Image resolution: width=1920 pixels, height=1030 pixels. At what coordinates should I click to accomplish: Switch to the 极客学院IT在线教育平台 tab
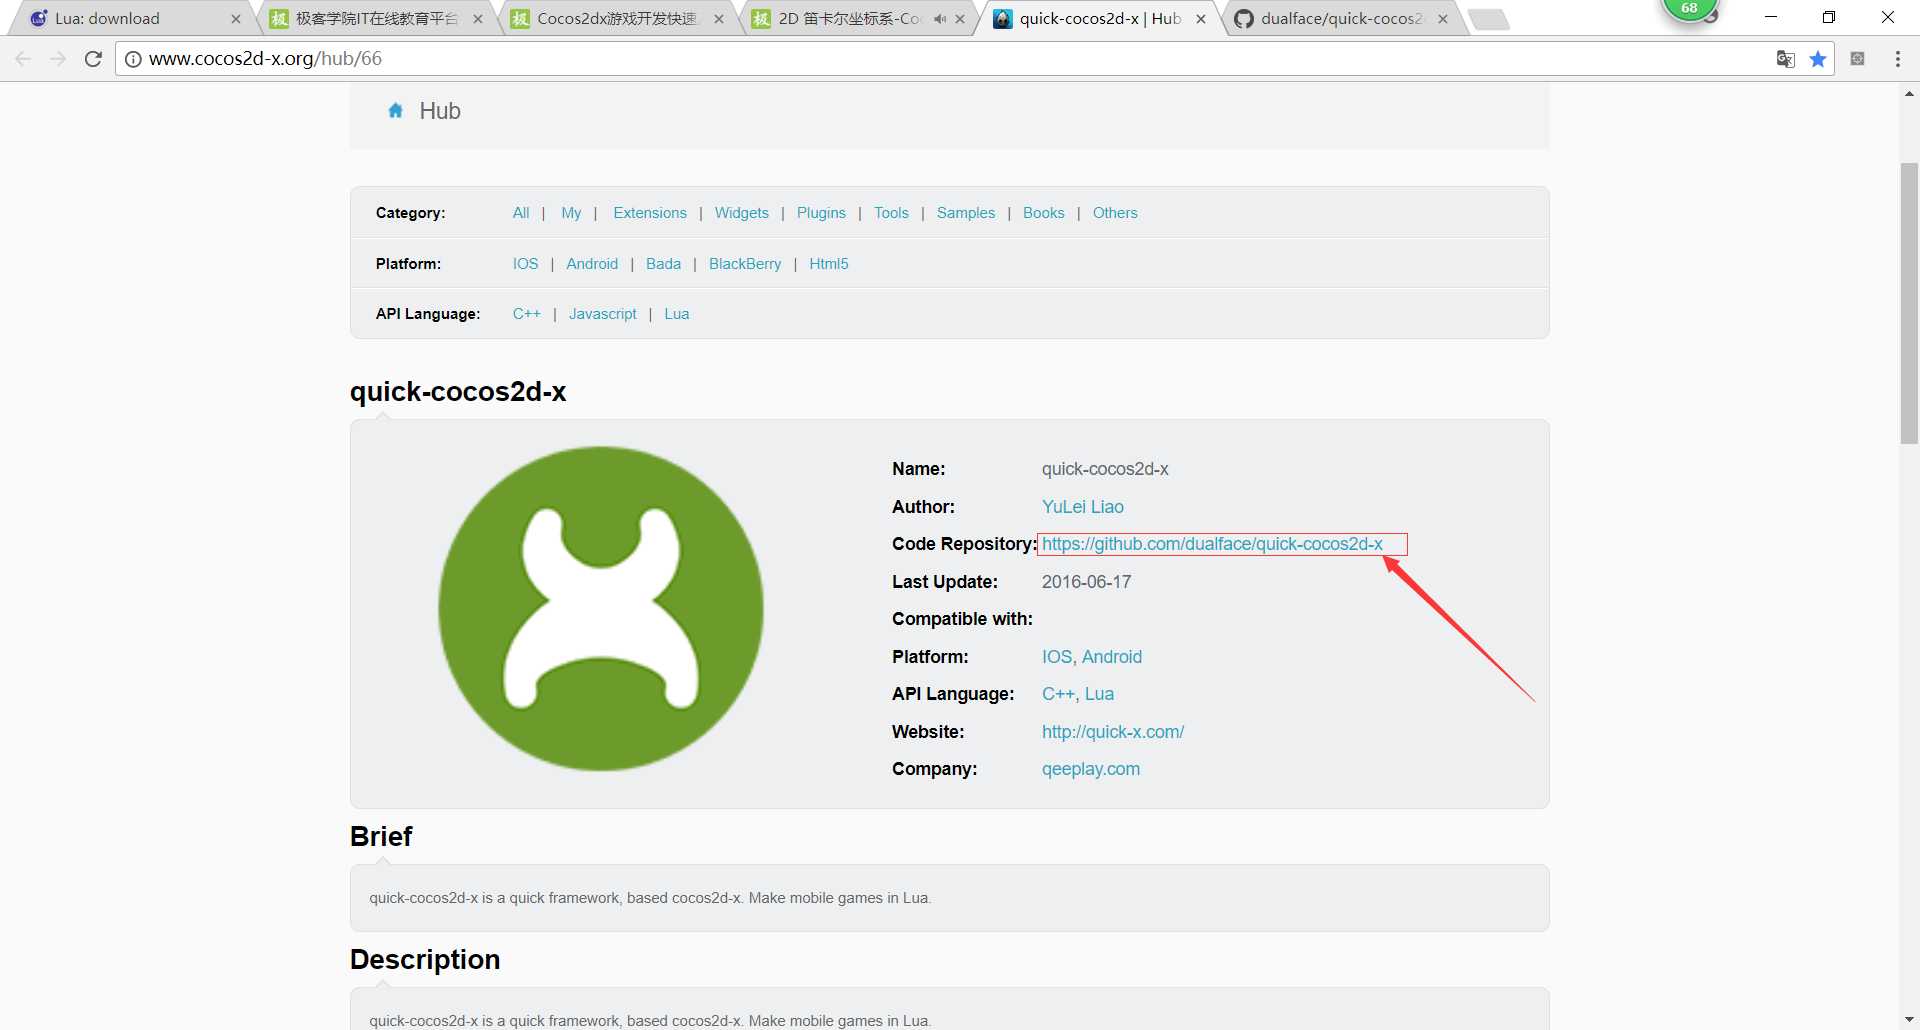(375, 19)
